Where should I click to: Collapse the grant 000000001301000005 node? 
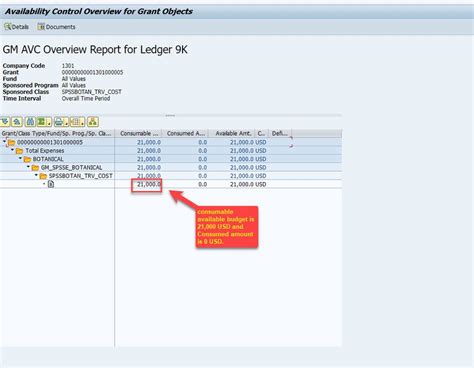[x=4, y=142]
